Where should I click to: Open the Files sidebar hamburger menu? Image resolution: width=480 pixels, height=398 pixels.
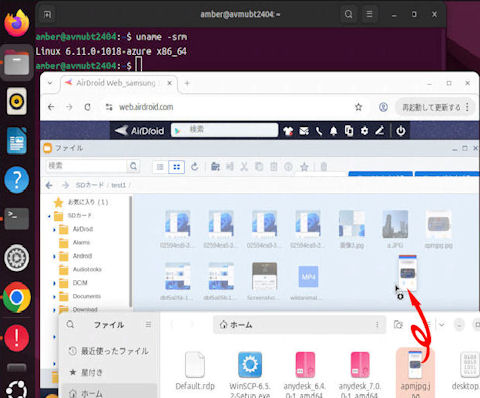coord(148,324)
